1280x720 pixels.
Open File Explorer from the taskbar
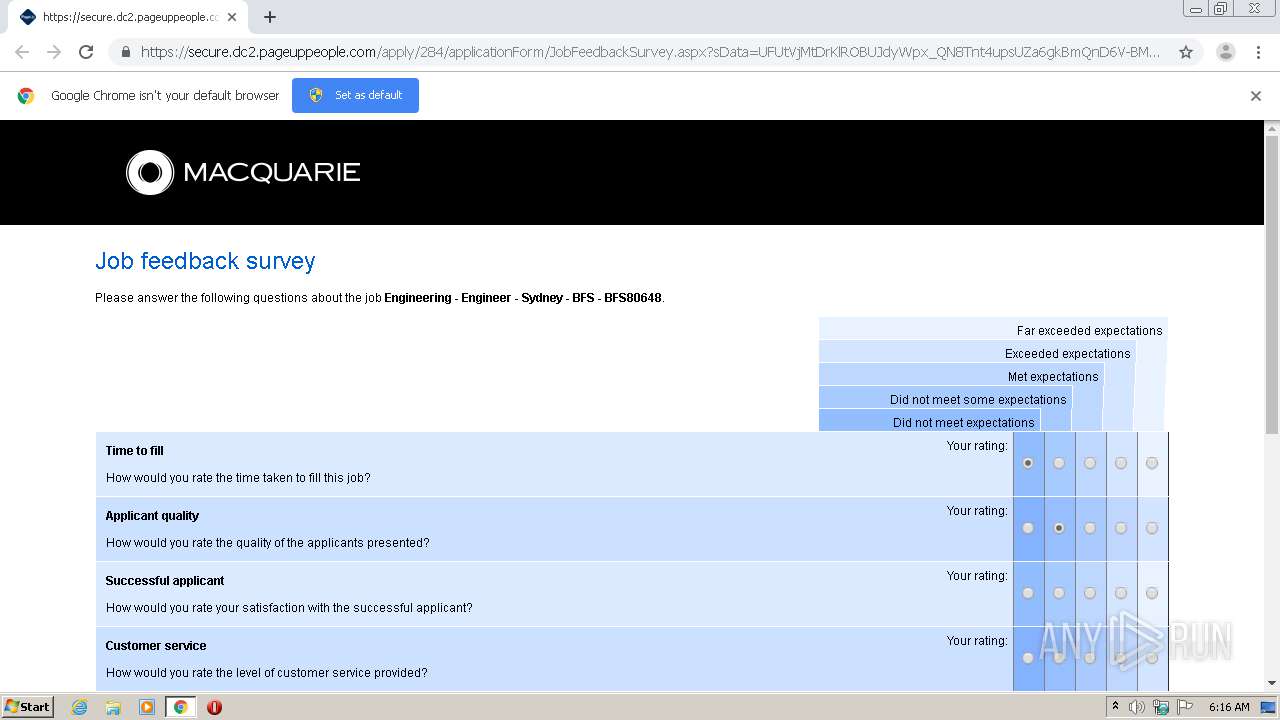coord(113,707)
